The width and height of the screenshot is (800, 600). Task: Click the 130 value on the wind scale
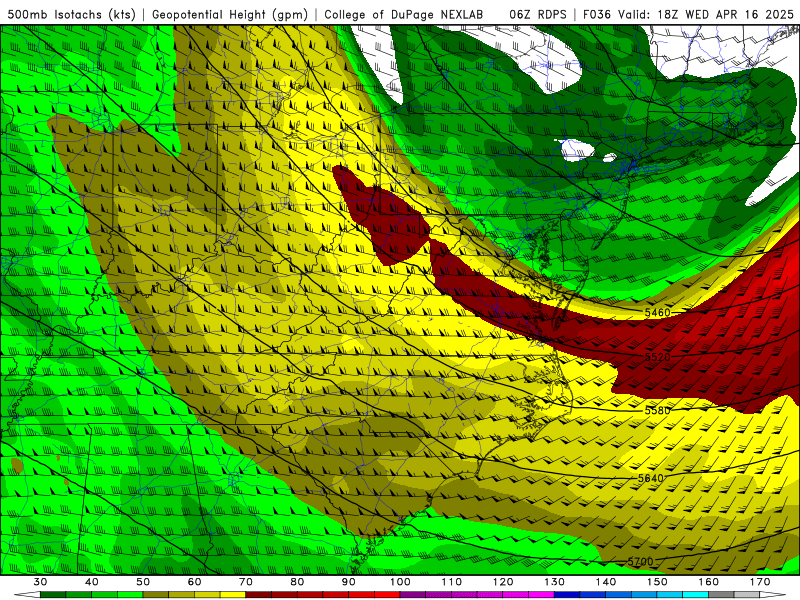point(555,582)
